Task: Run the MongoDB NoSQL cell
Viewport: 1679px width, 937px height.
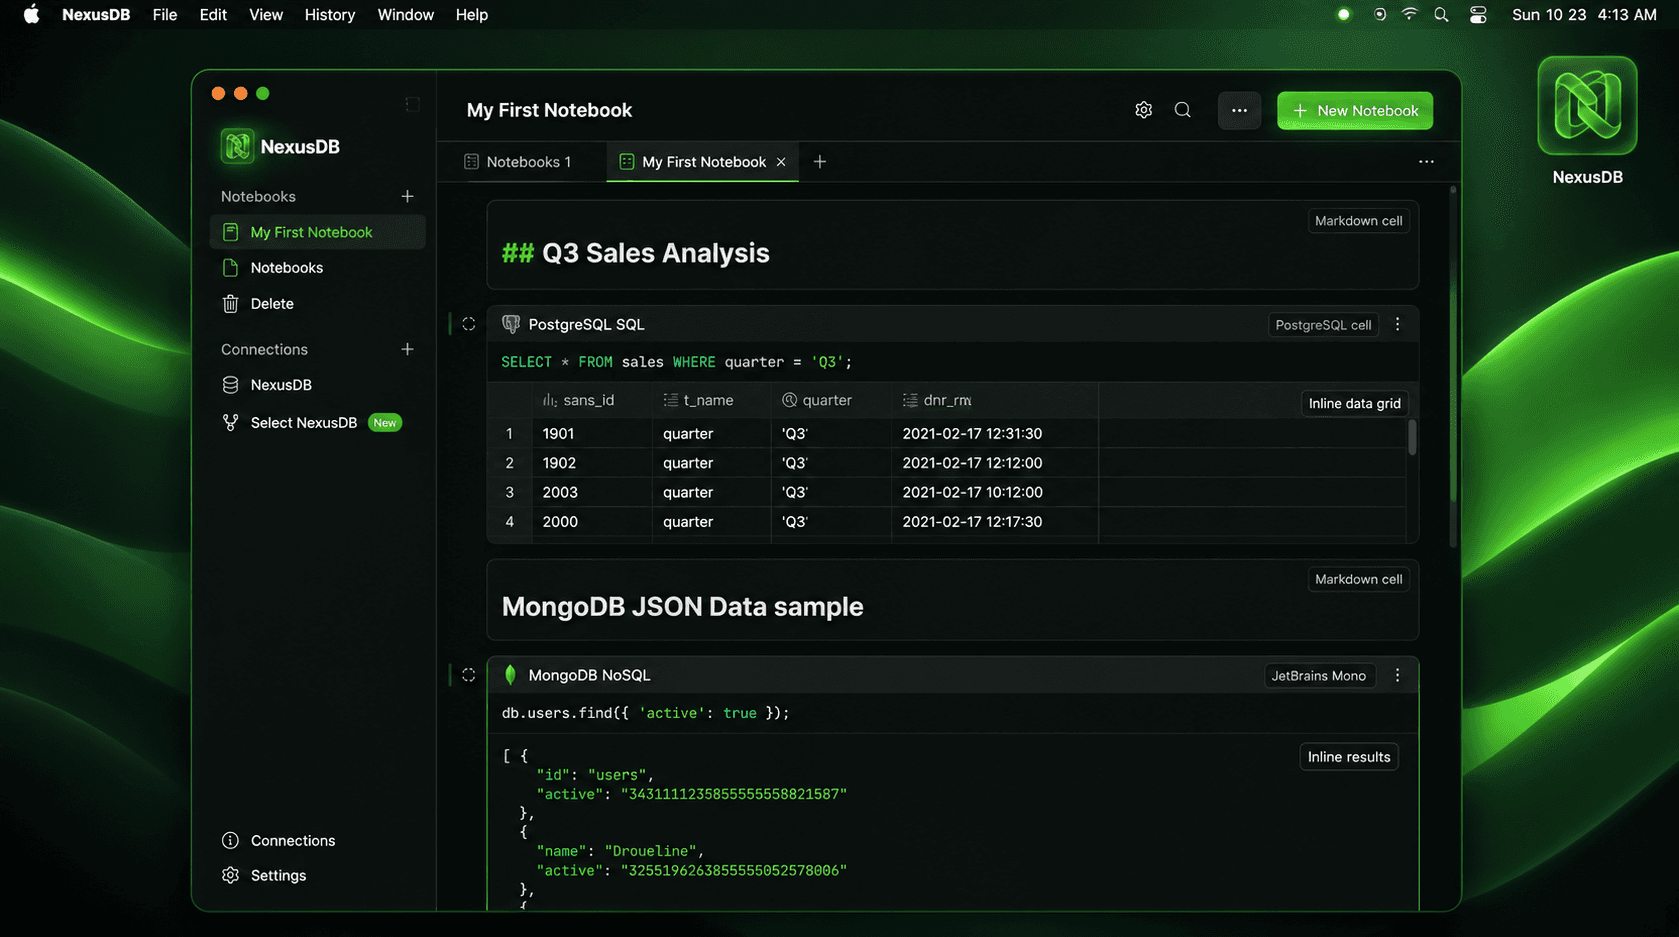Action: 468,675
